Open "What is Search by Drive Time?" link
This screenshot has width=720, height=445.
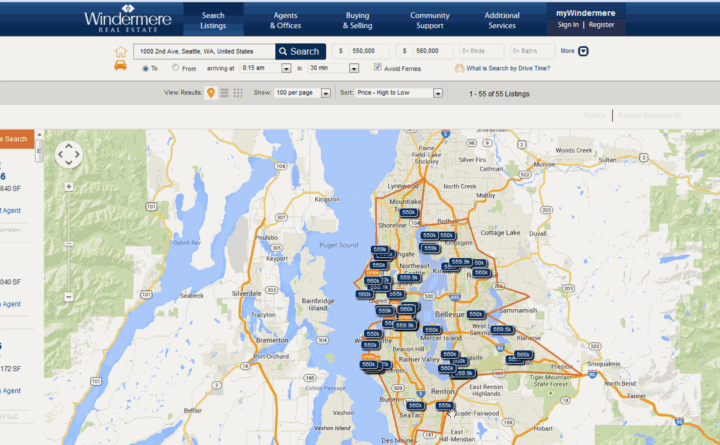pos(507,68)
